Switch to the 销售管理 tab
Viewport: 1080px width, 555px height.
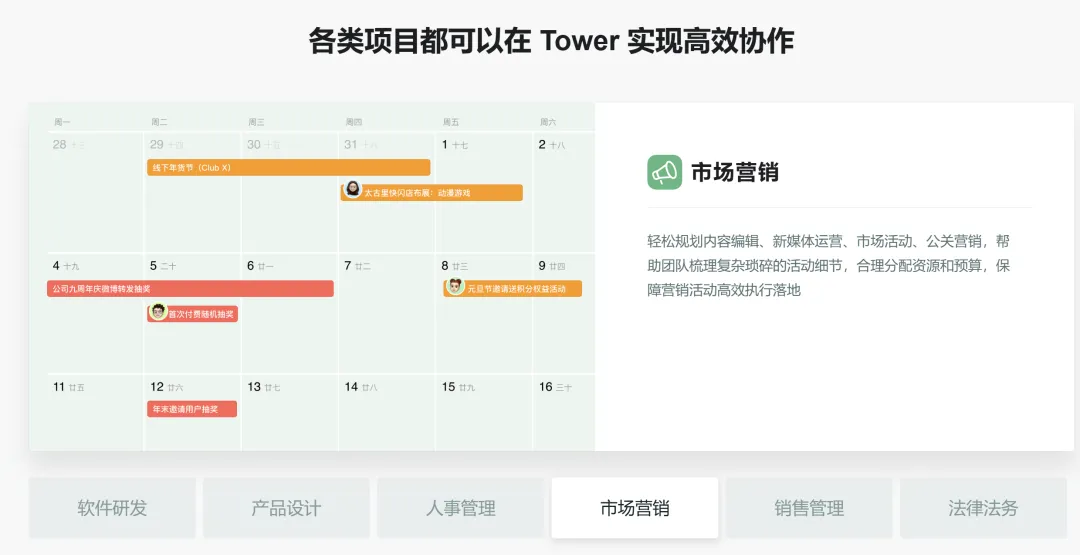[x=809, y=508]
